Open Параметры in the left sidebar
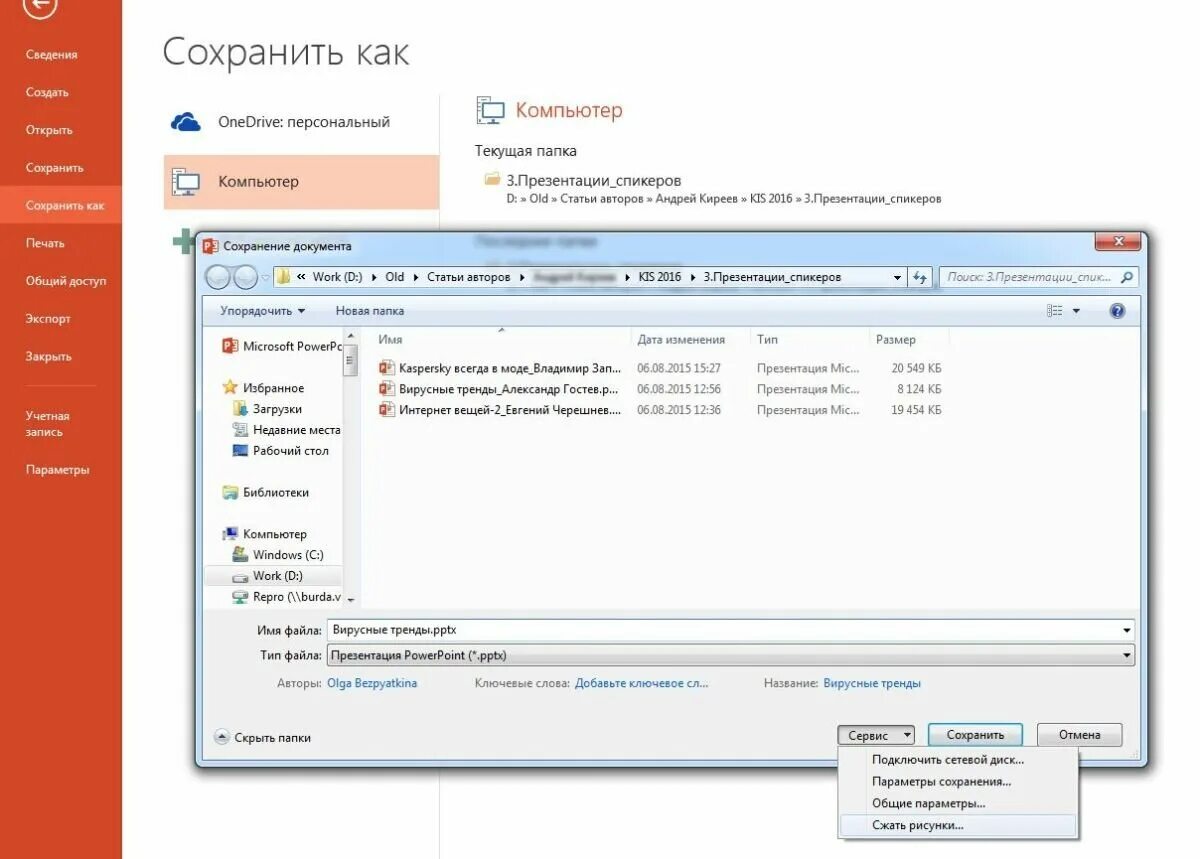 click(x=57, y=469)
